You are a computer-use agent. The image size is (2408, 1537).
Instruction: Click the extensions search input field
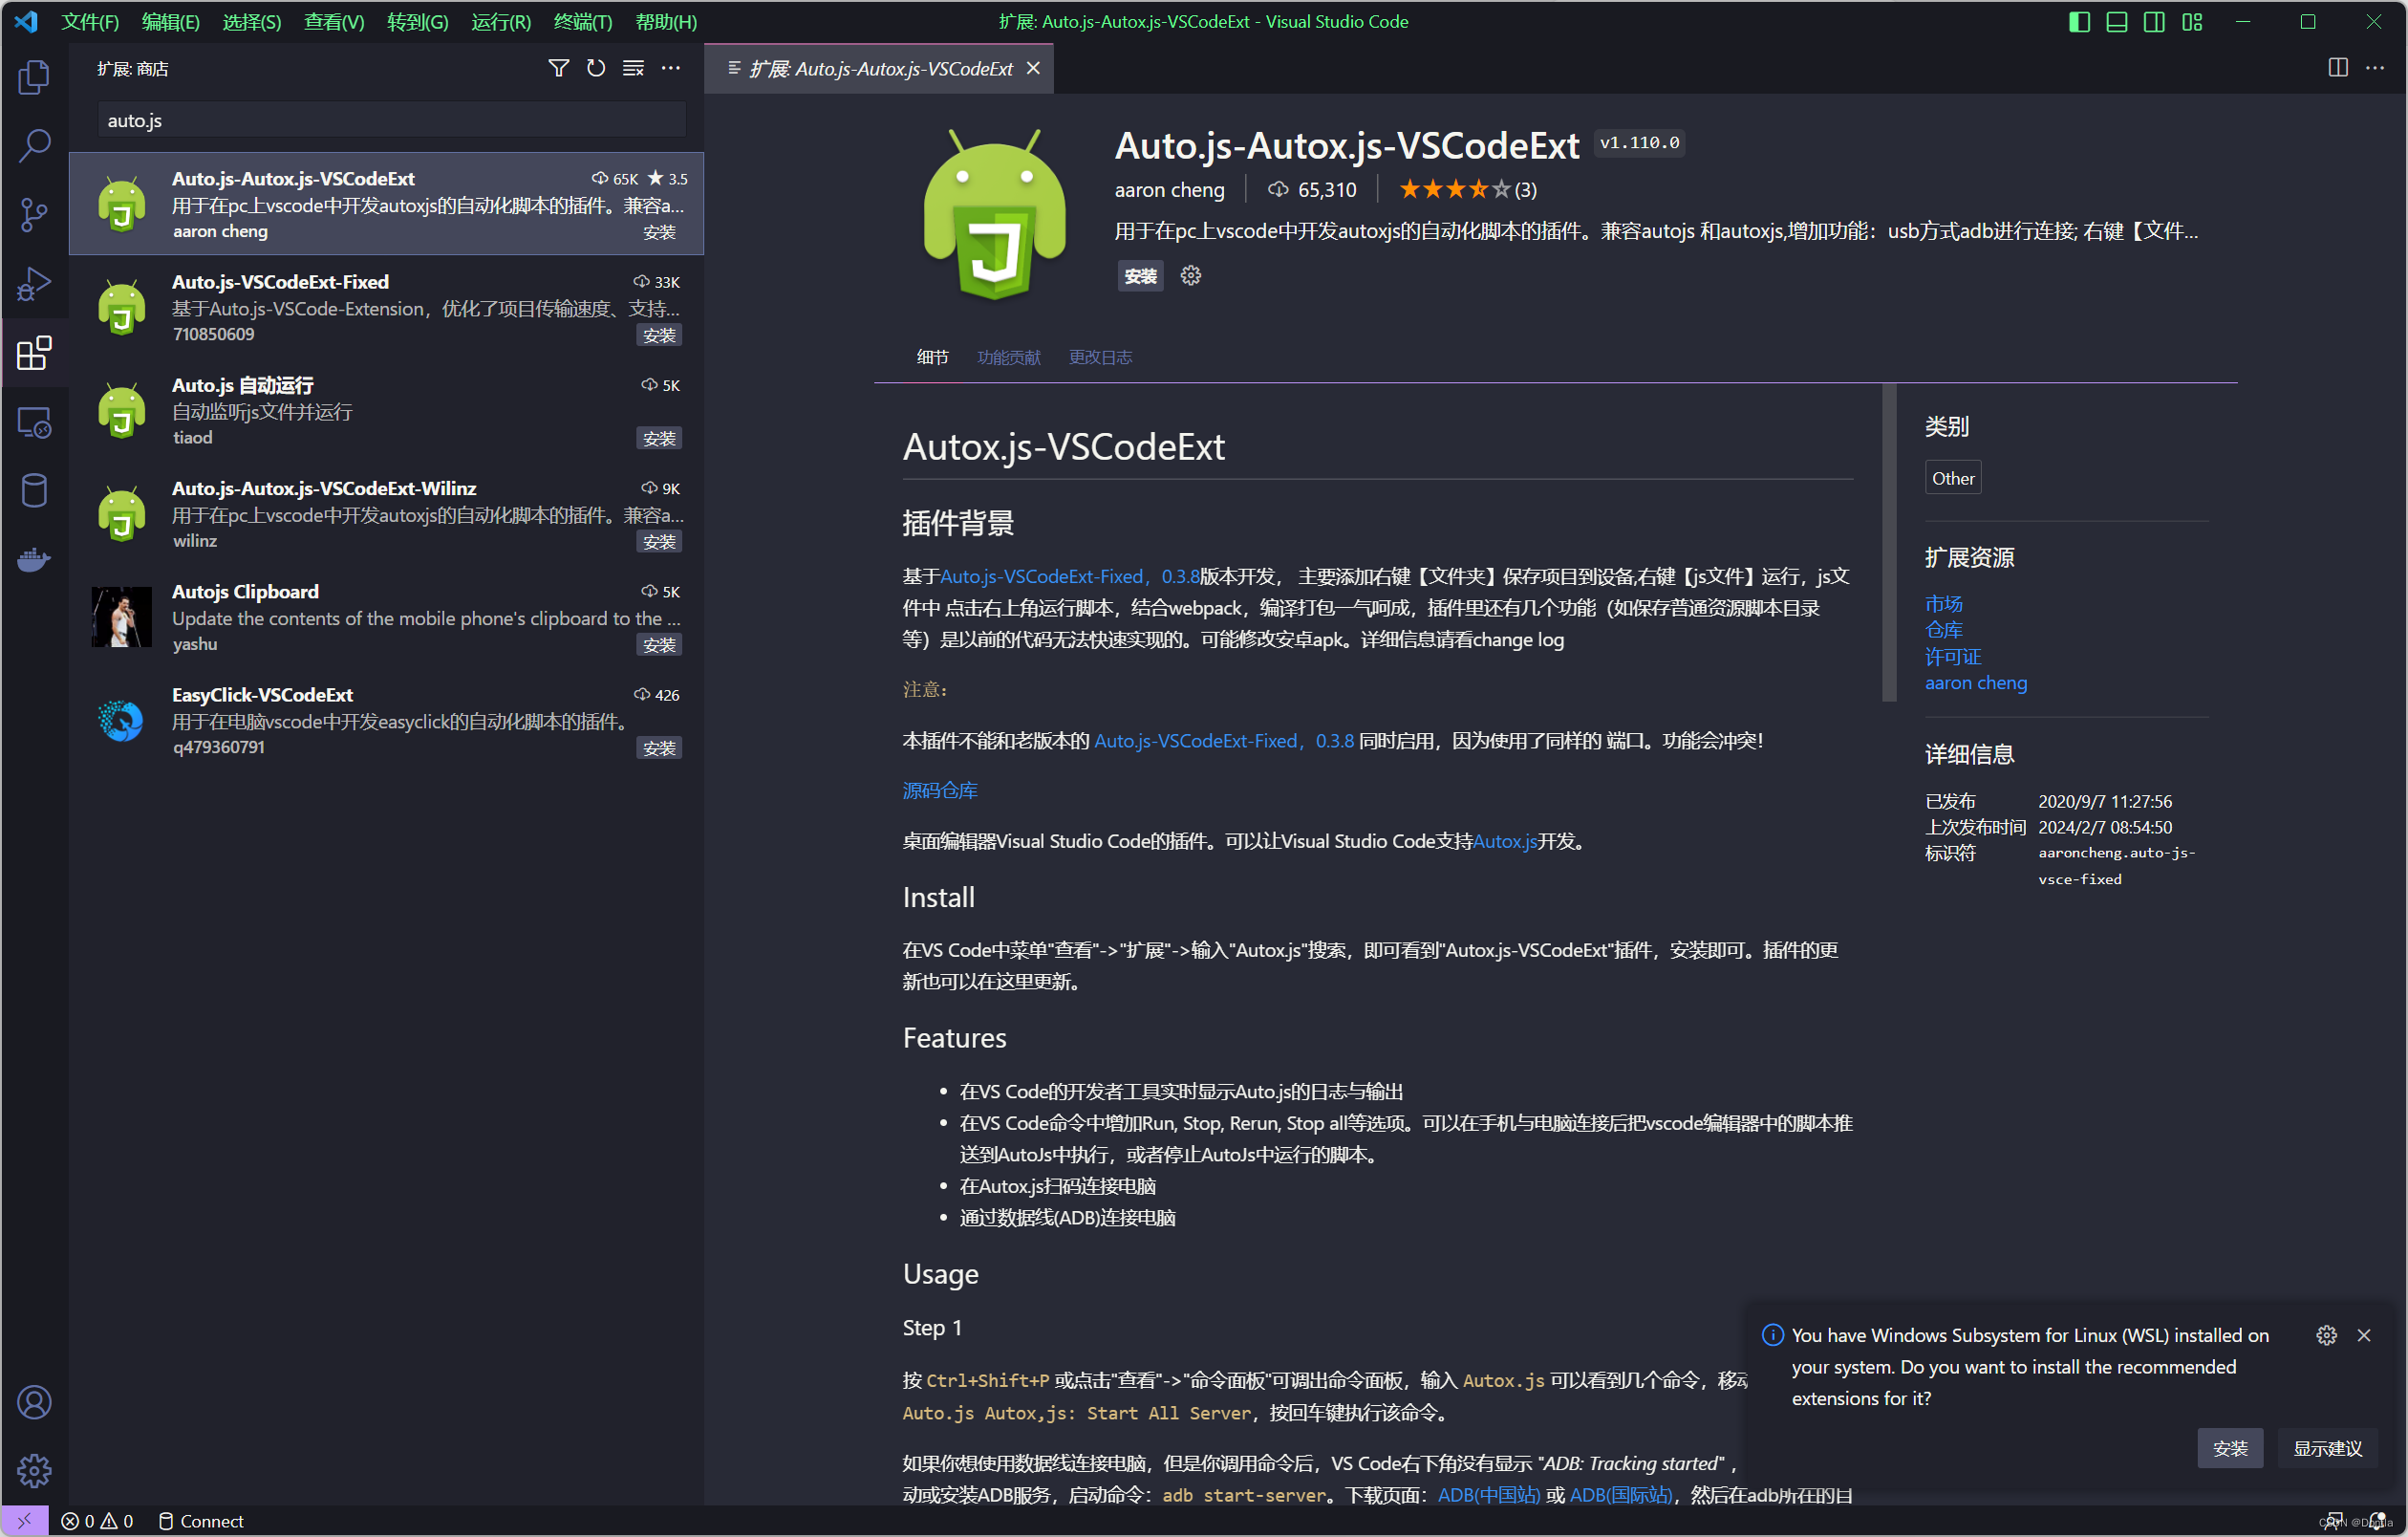tap(391, 120)
